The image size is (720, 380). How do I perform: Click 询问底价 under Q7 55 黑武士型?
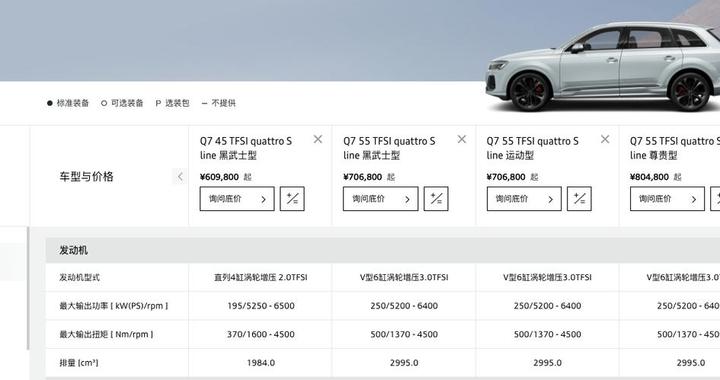380,199
